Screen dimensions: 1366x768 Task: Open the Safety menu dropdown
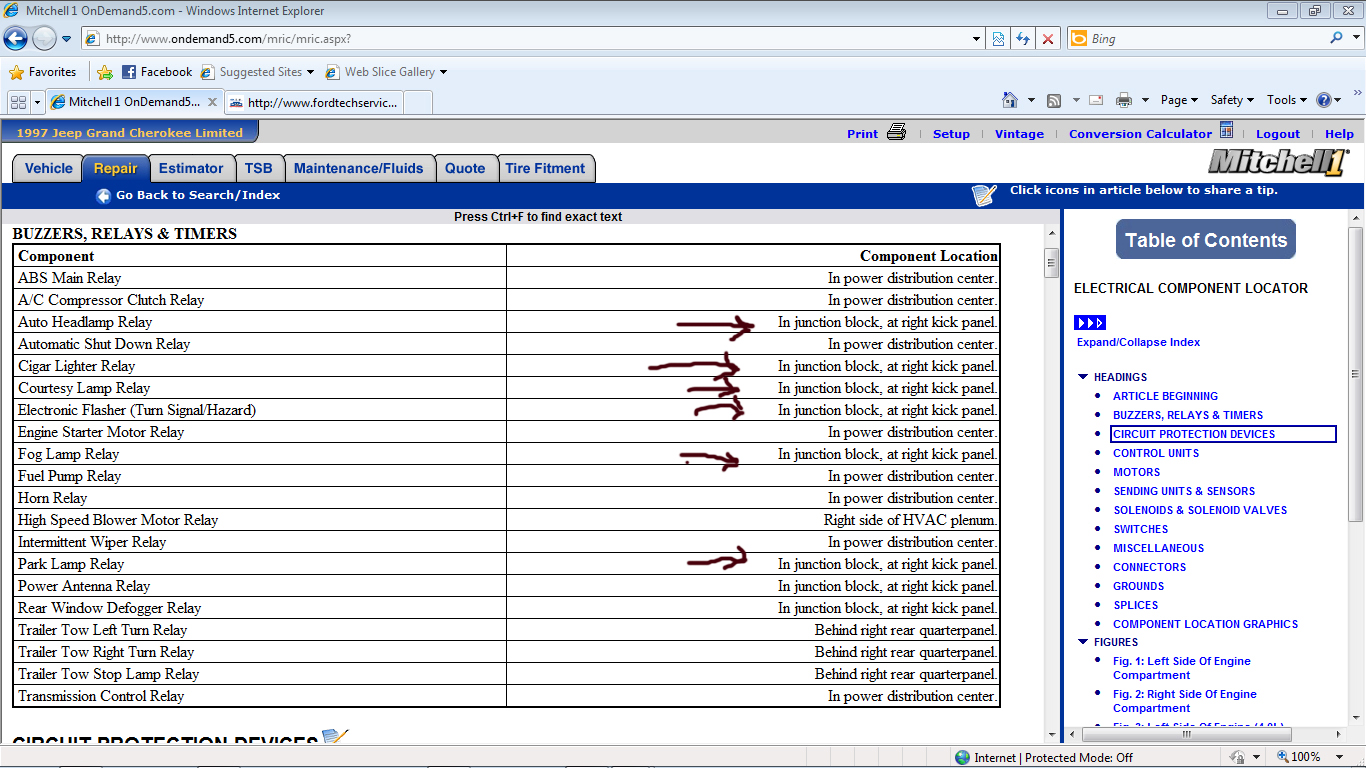tap(1232, 100)
